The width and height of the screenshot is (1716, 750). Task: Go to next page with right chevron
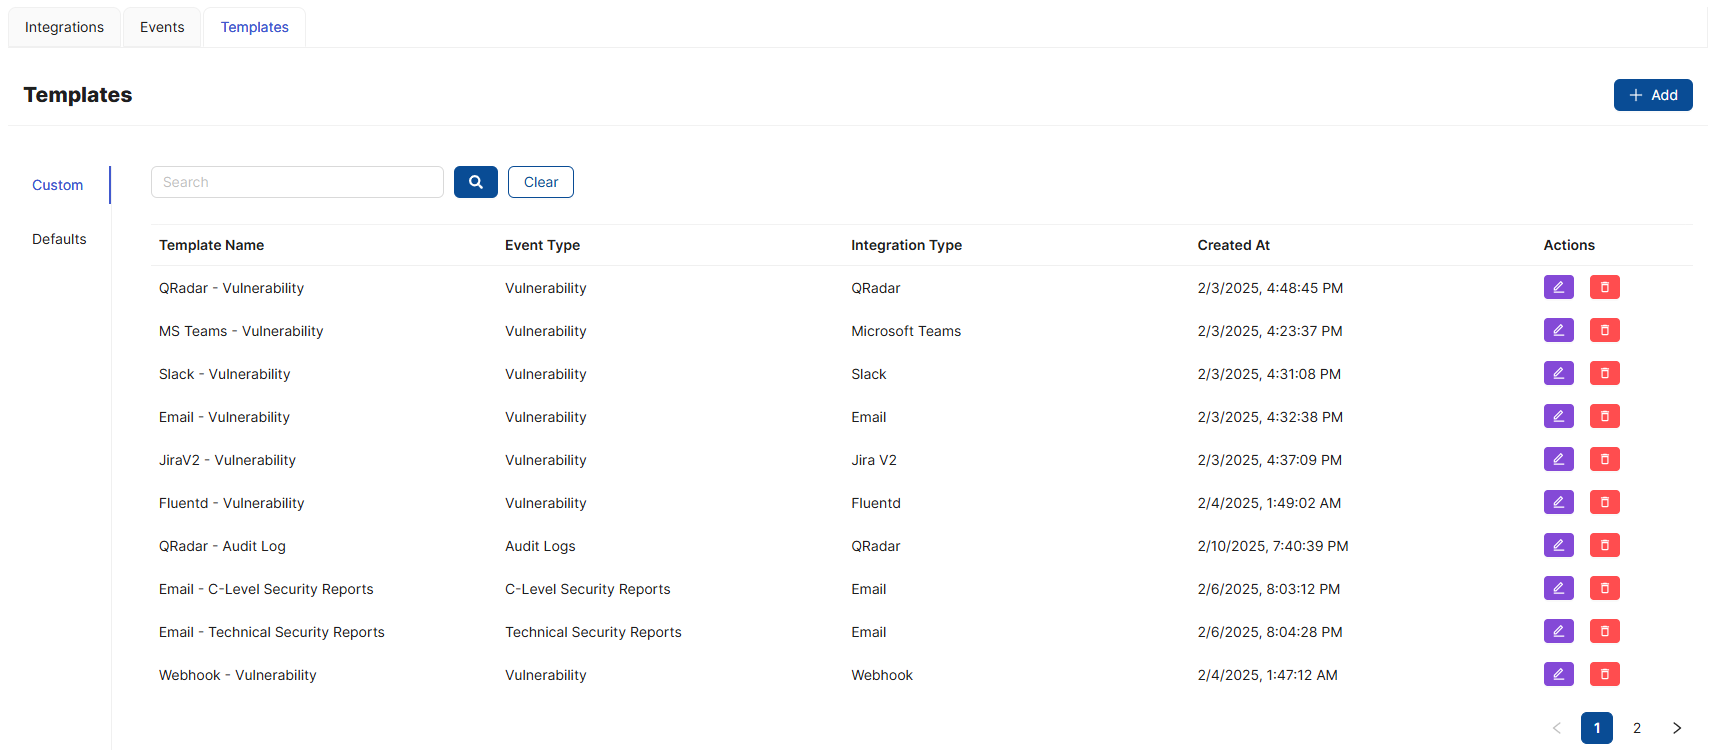point(1677,728)
